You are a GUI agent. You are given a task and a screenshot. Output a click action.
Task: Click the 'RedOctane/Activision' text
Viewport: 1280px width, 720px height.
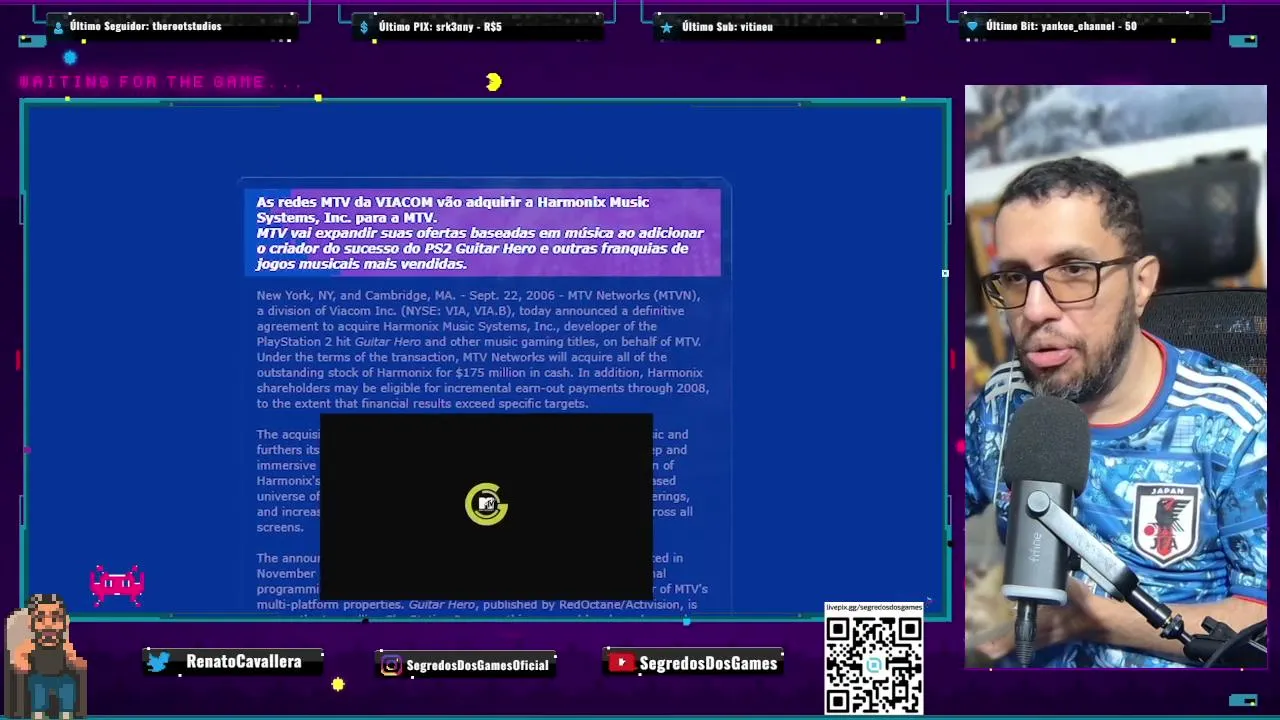[618, 605]
